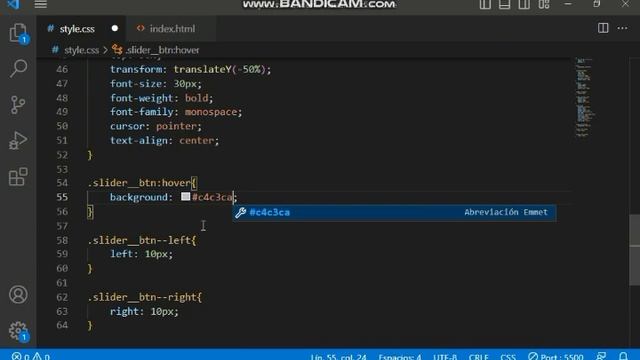This screenshot has width=640, height=360.
Task: Close the unsaved style.css tab dot
Action: 115,28
